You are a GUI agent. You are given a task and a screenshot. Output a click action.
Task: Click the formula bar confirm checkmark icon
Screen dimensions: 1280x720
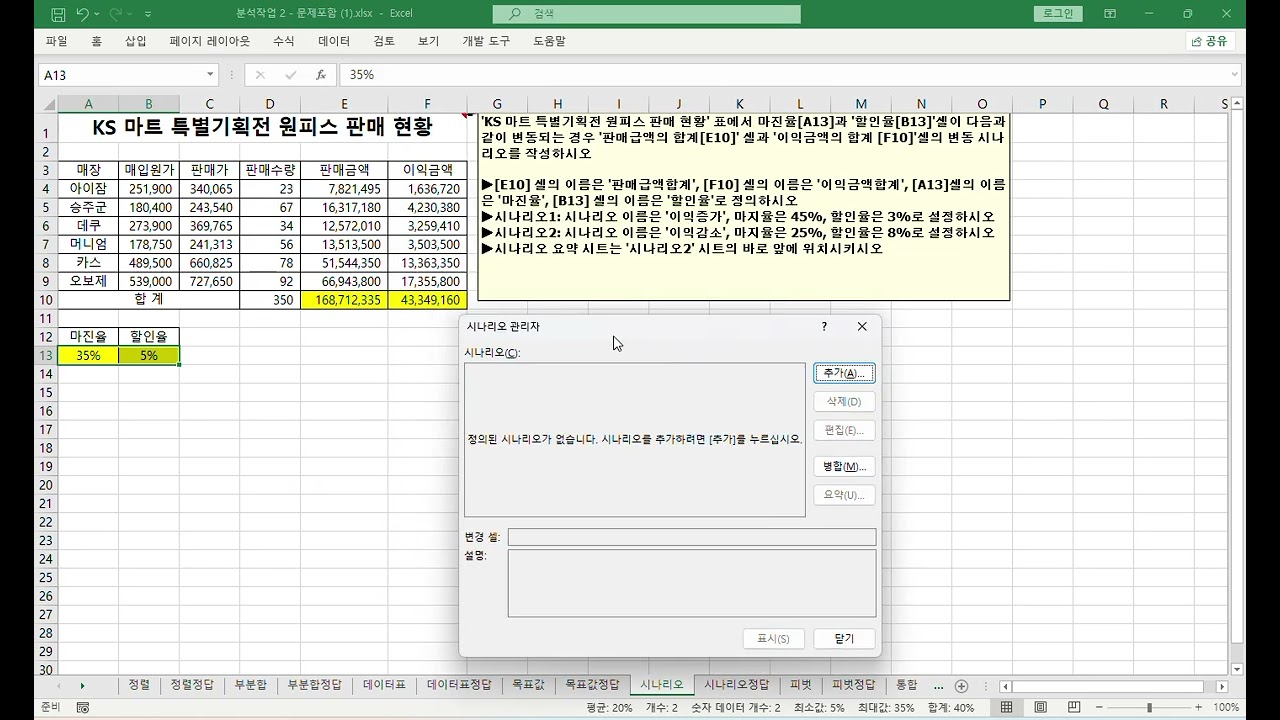click(x=291, y=75)
